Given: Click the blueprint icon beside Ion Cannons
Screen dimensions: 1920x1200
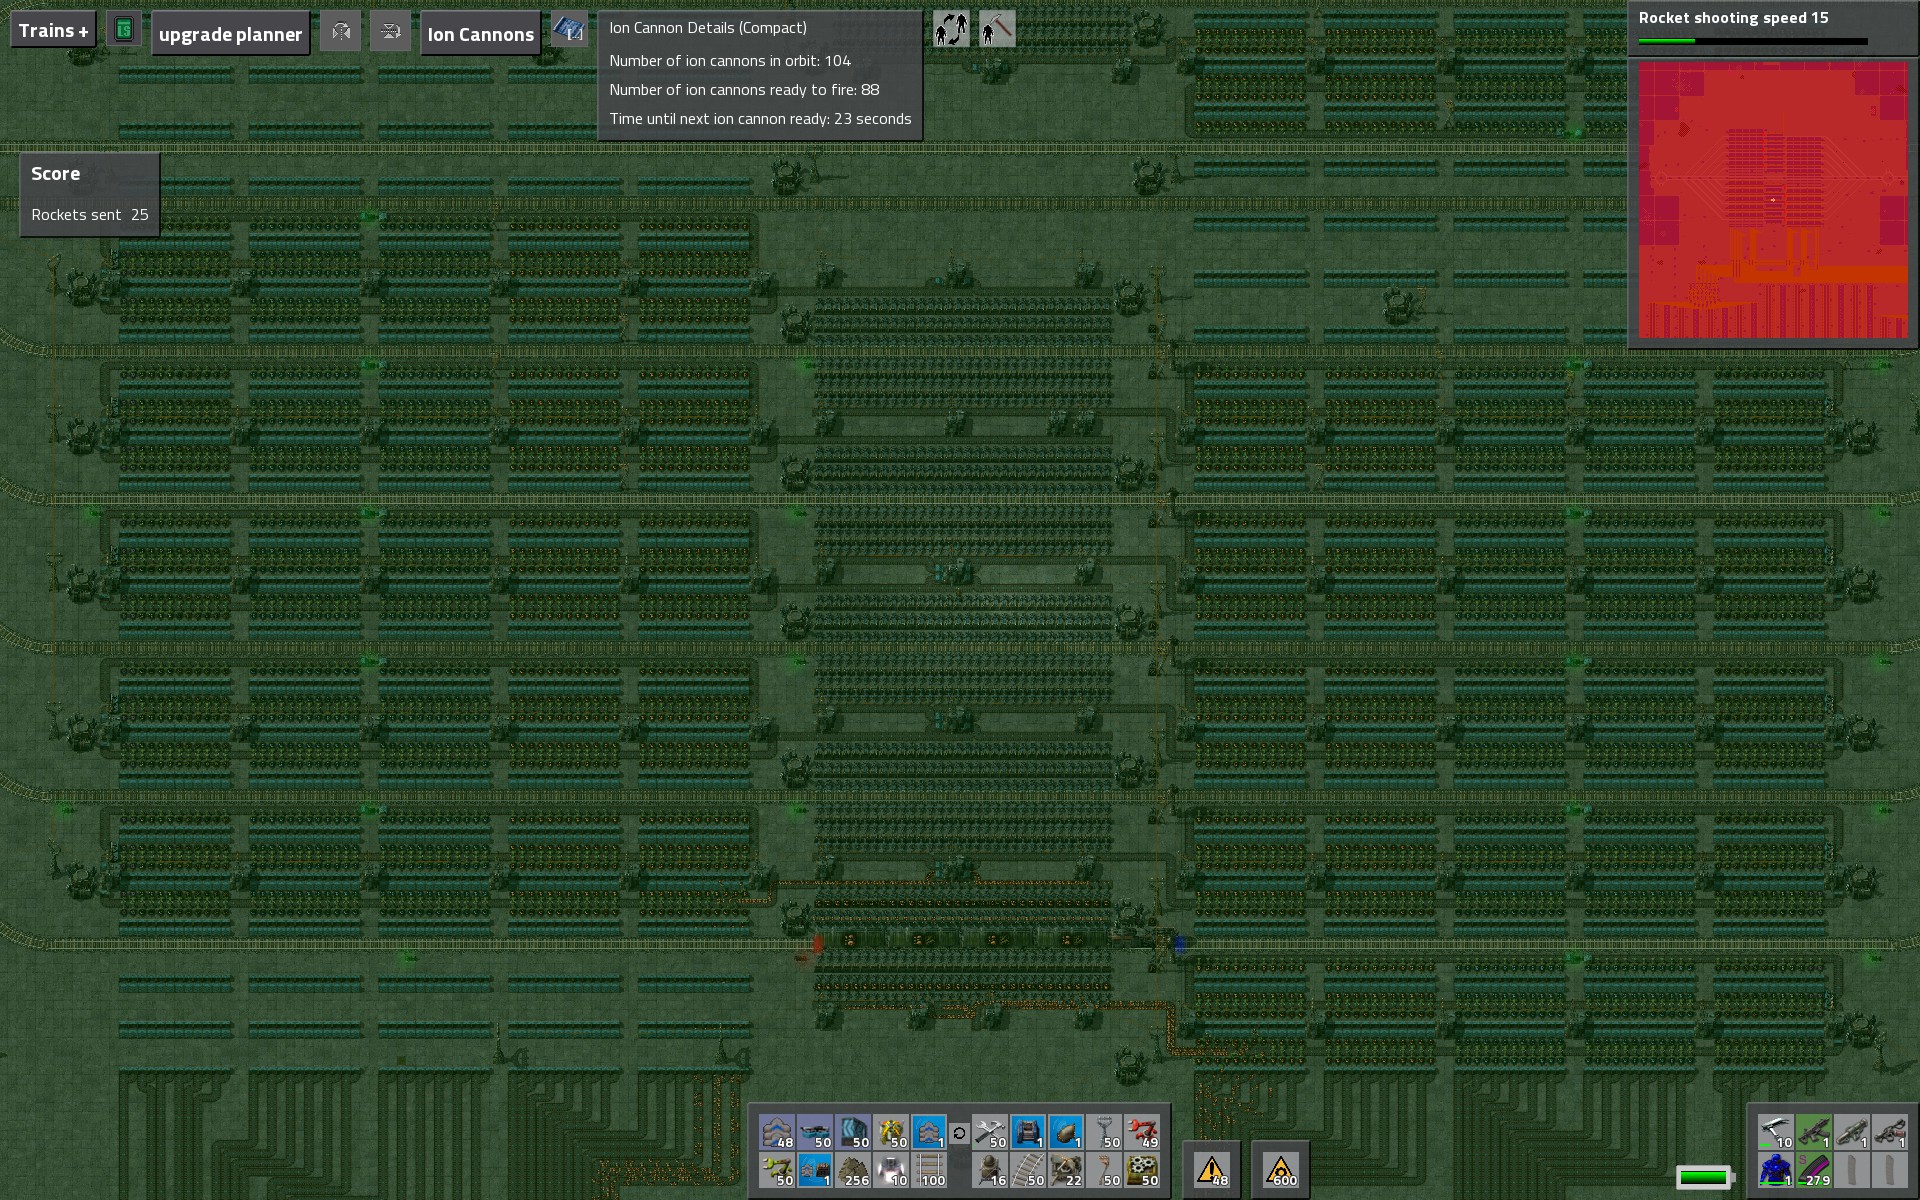Looking at the screenshot, I should (x=569, y=30).
